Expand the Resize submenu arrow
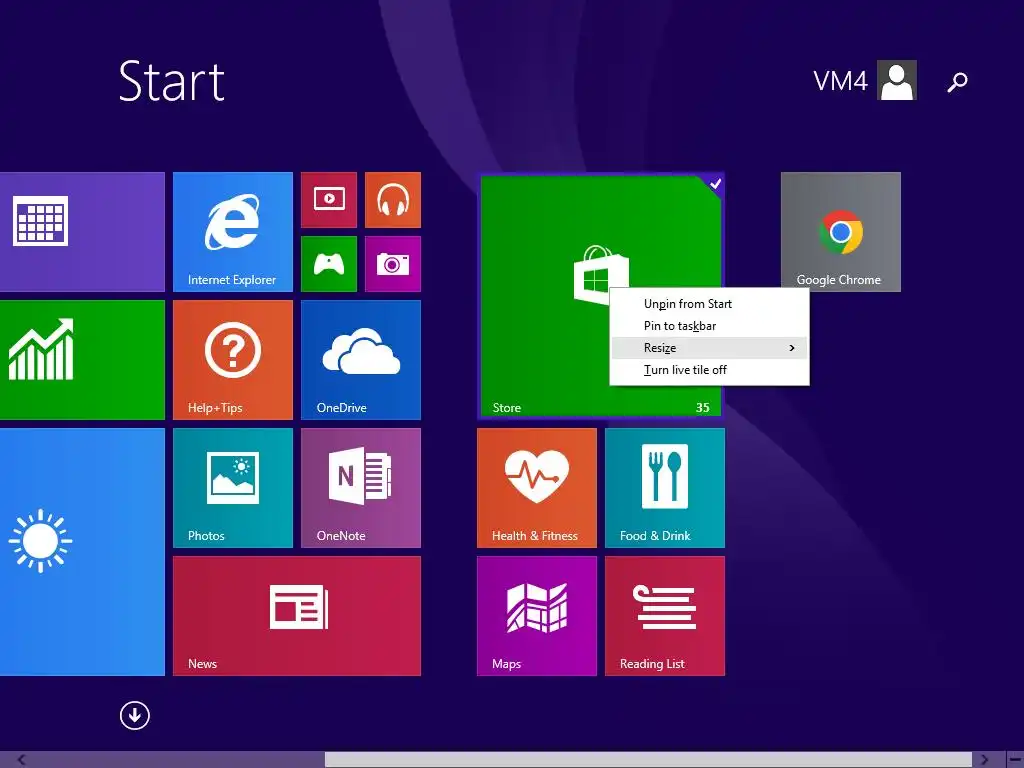 792,348
